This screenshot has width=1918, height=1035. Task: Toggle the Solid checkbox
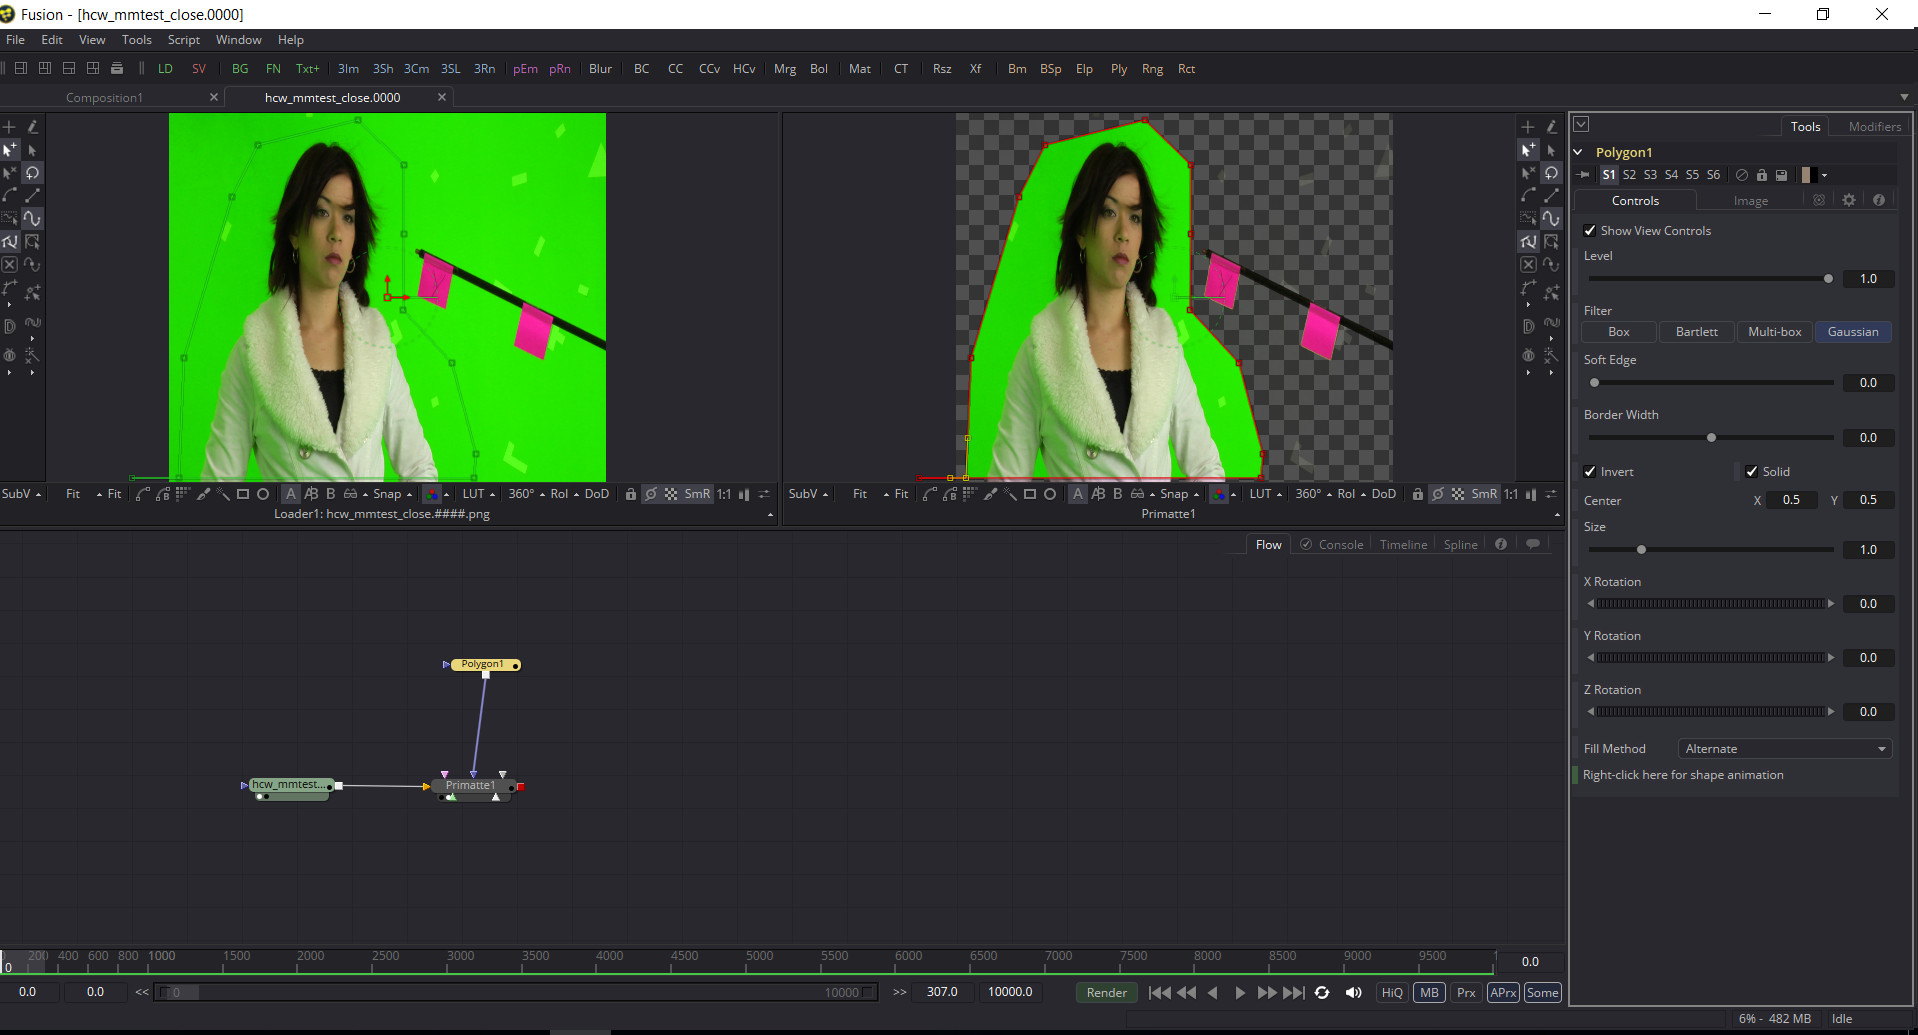coord(1752,471)
